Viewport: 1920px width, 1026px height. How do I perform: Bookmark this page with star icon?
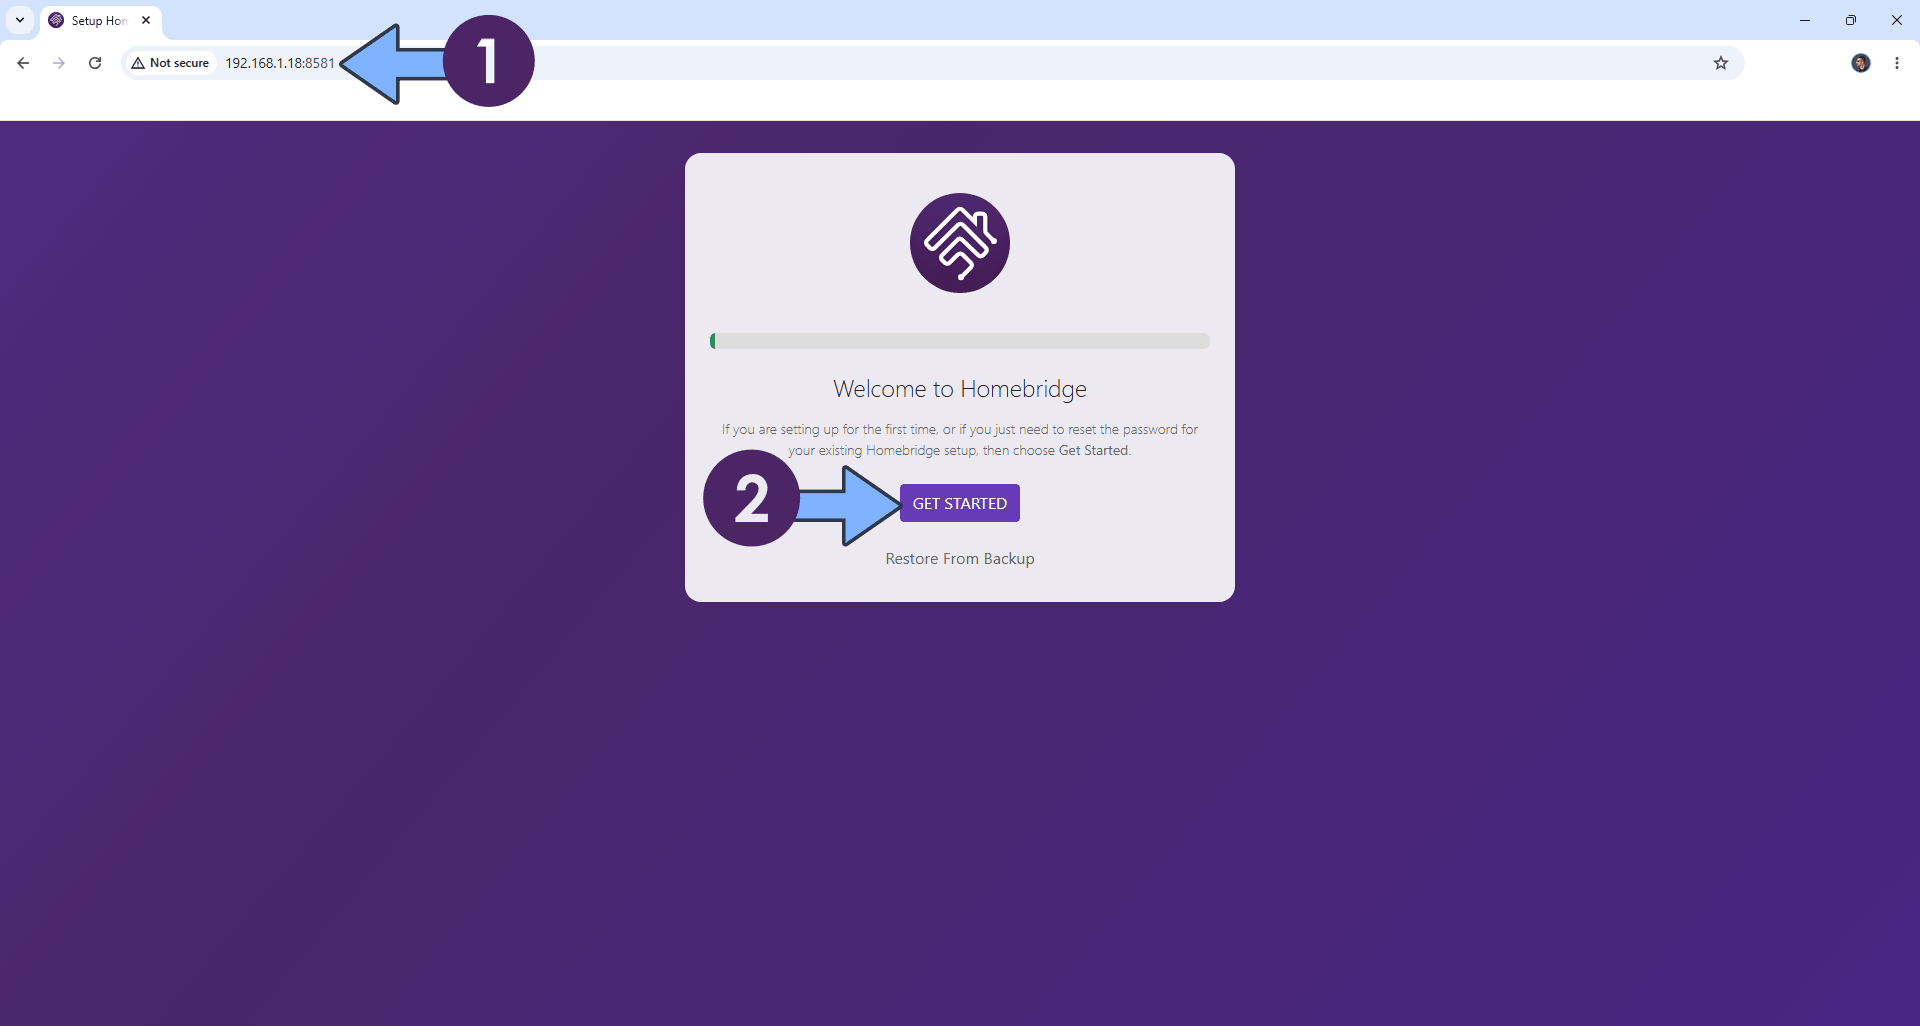[1721, 63]
